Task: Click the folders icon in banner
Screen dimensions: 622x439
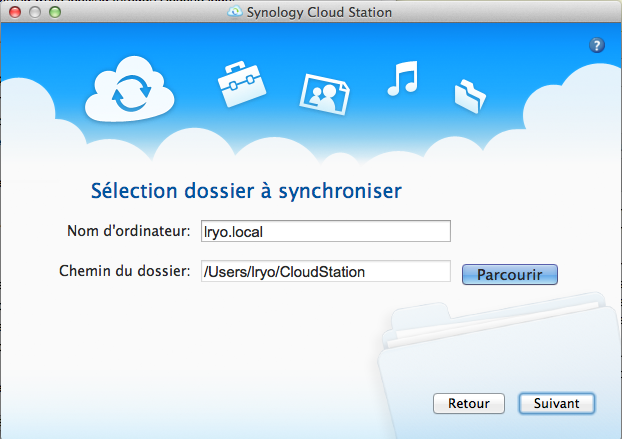Action: (470, 96)
